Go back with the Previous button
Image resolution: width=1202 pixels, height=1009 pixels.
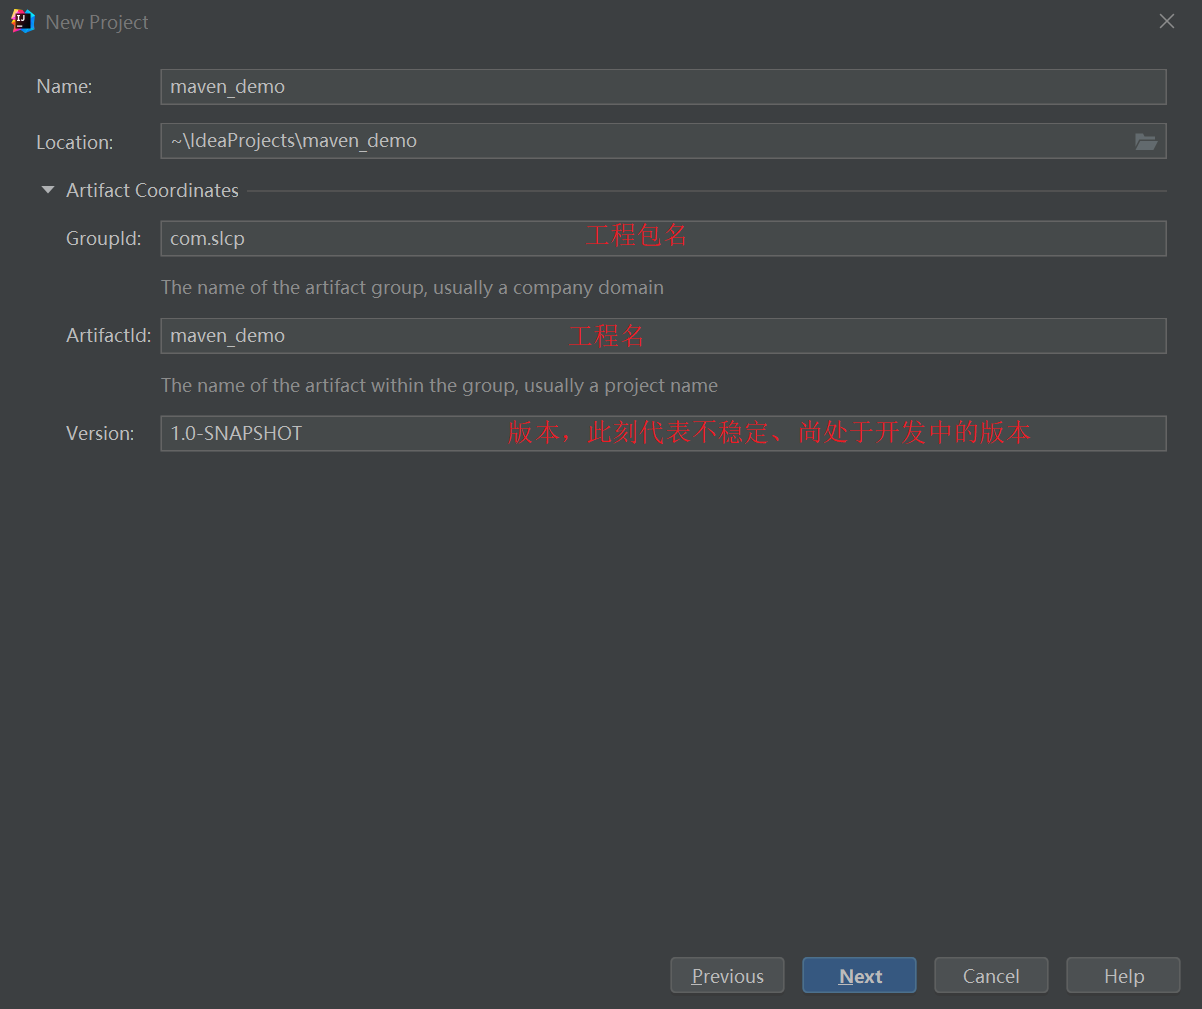(x=727, y=976)
